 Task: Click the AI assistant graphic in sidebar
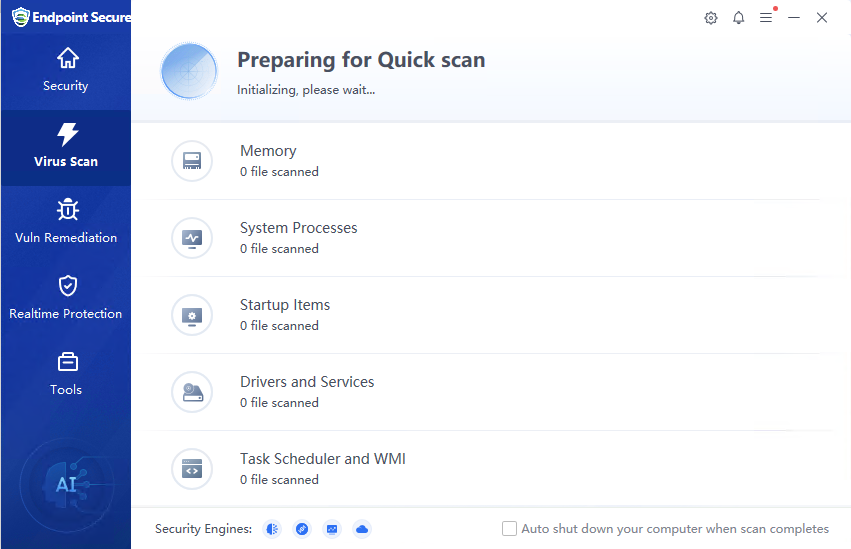[66, 485]
